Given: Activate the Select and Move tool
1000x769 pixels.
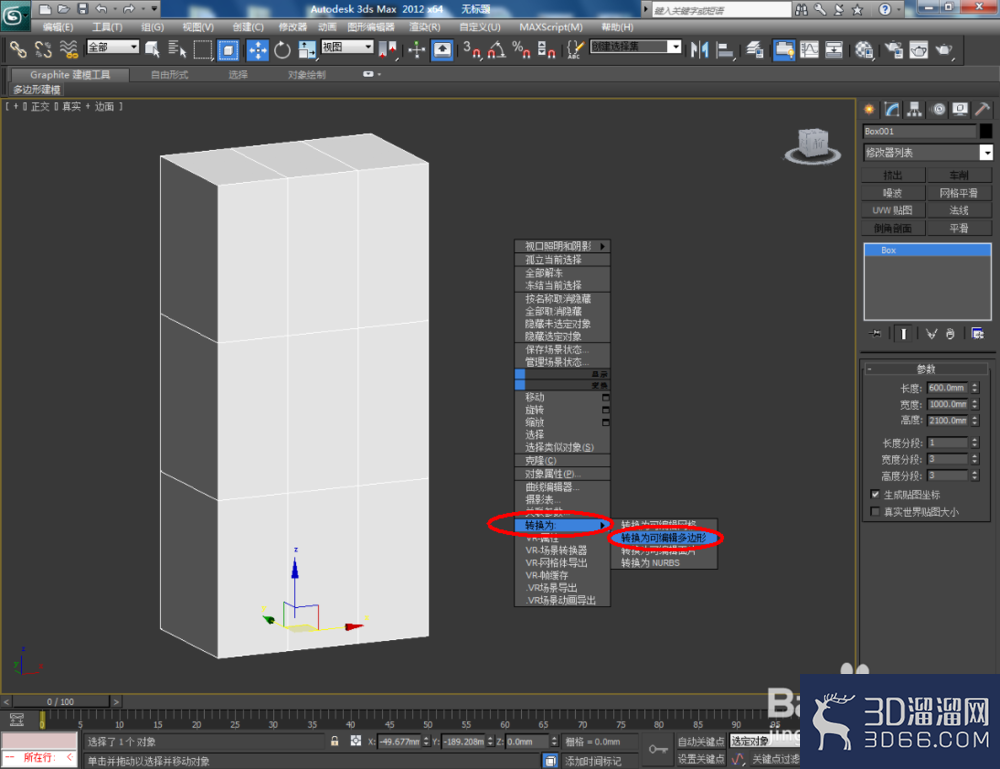Looking at the screenshot, I should [x=258, y=49].
